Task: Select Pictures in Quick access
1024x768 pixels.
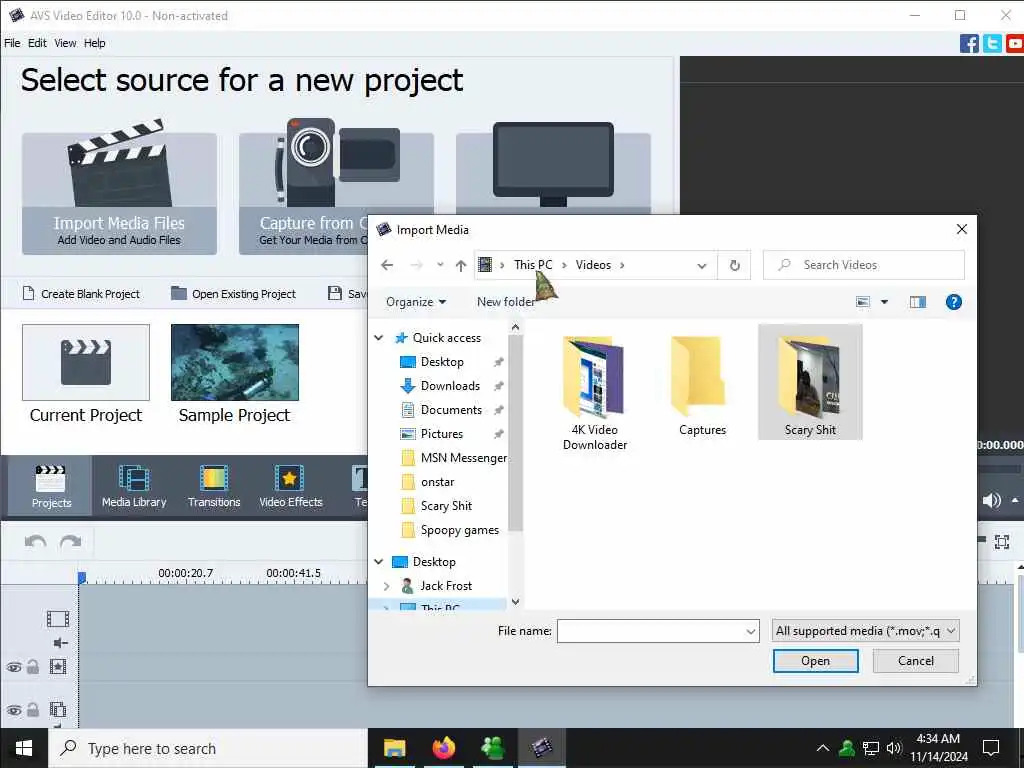Action: (441, 434)
